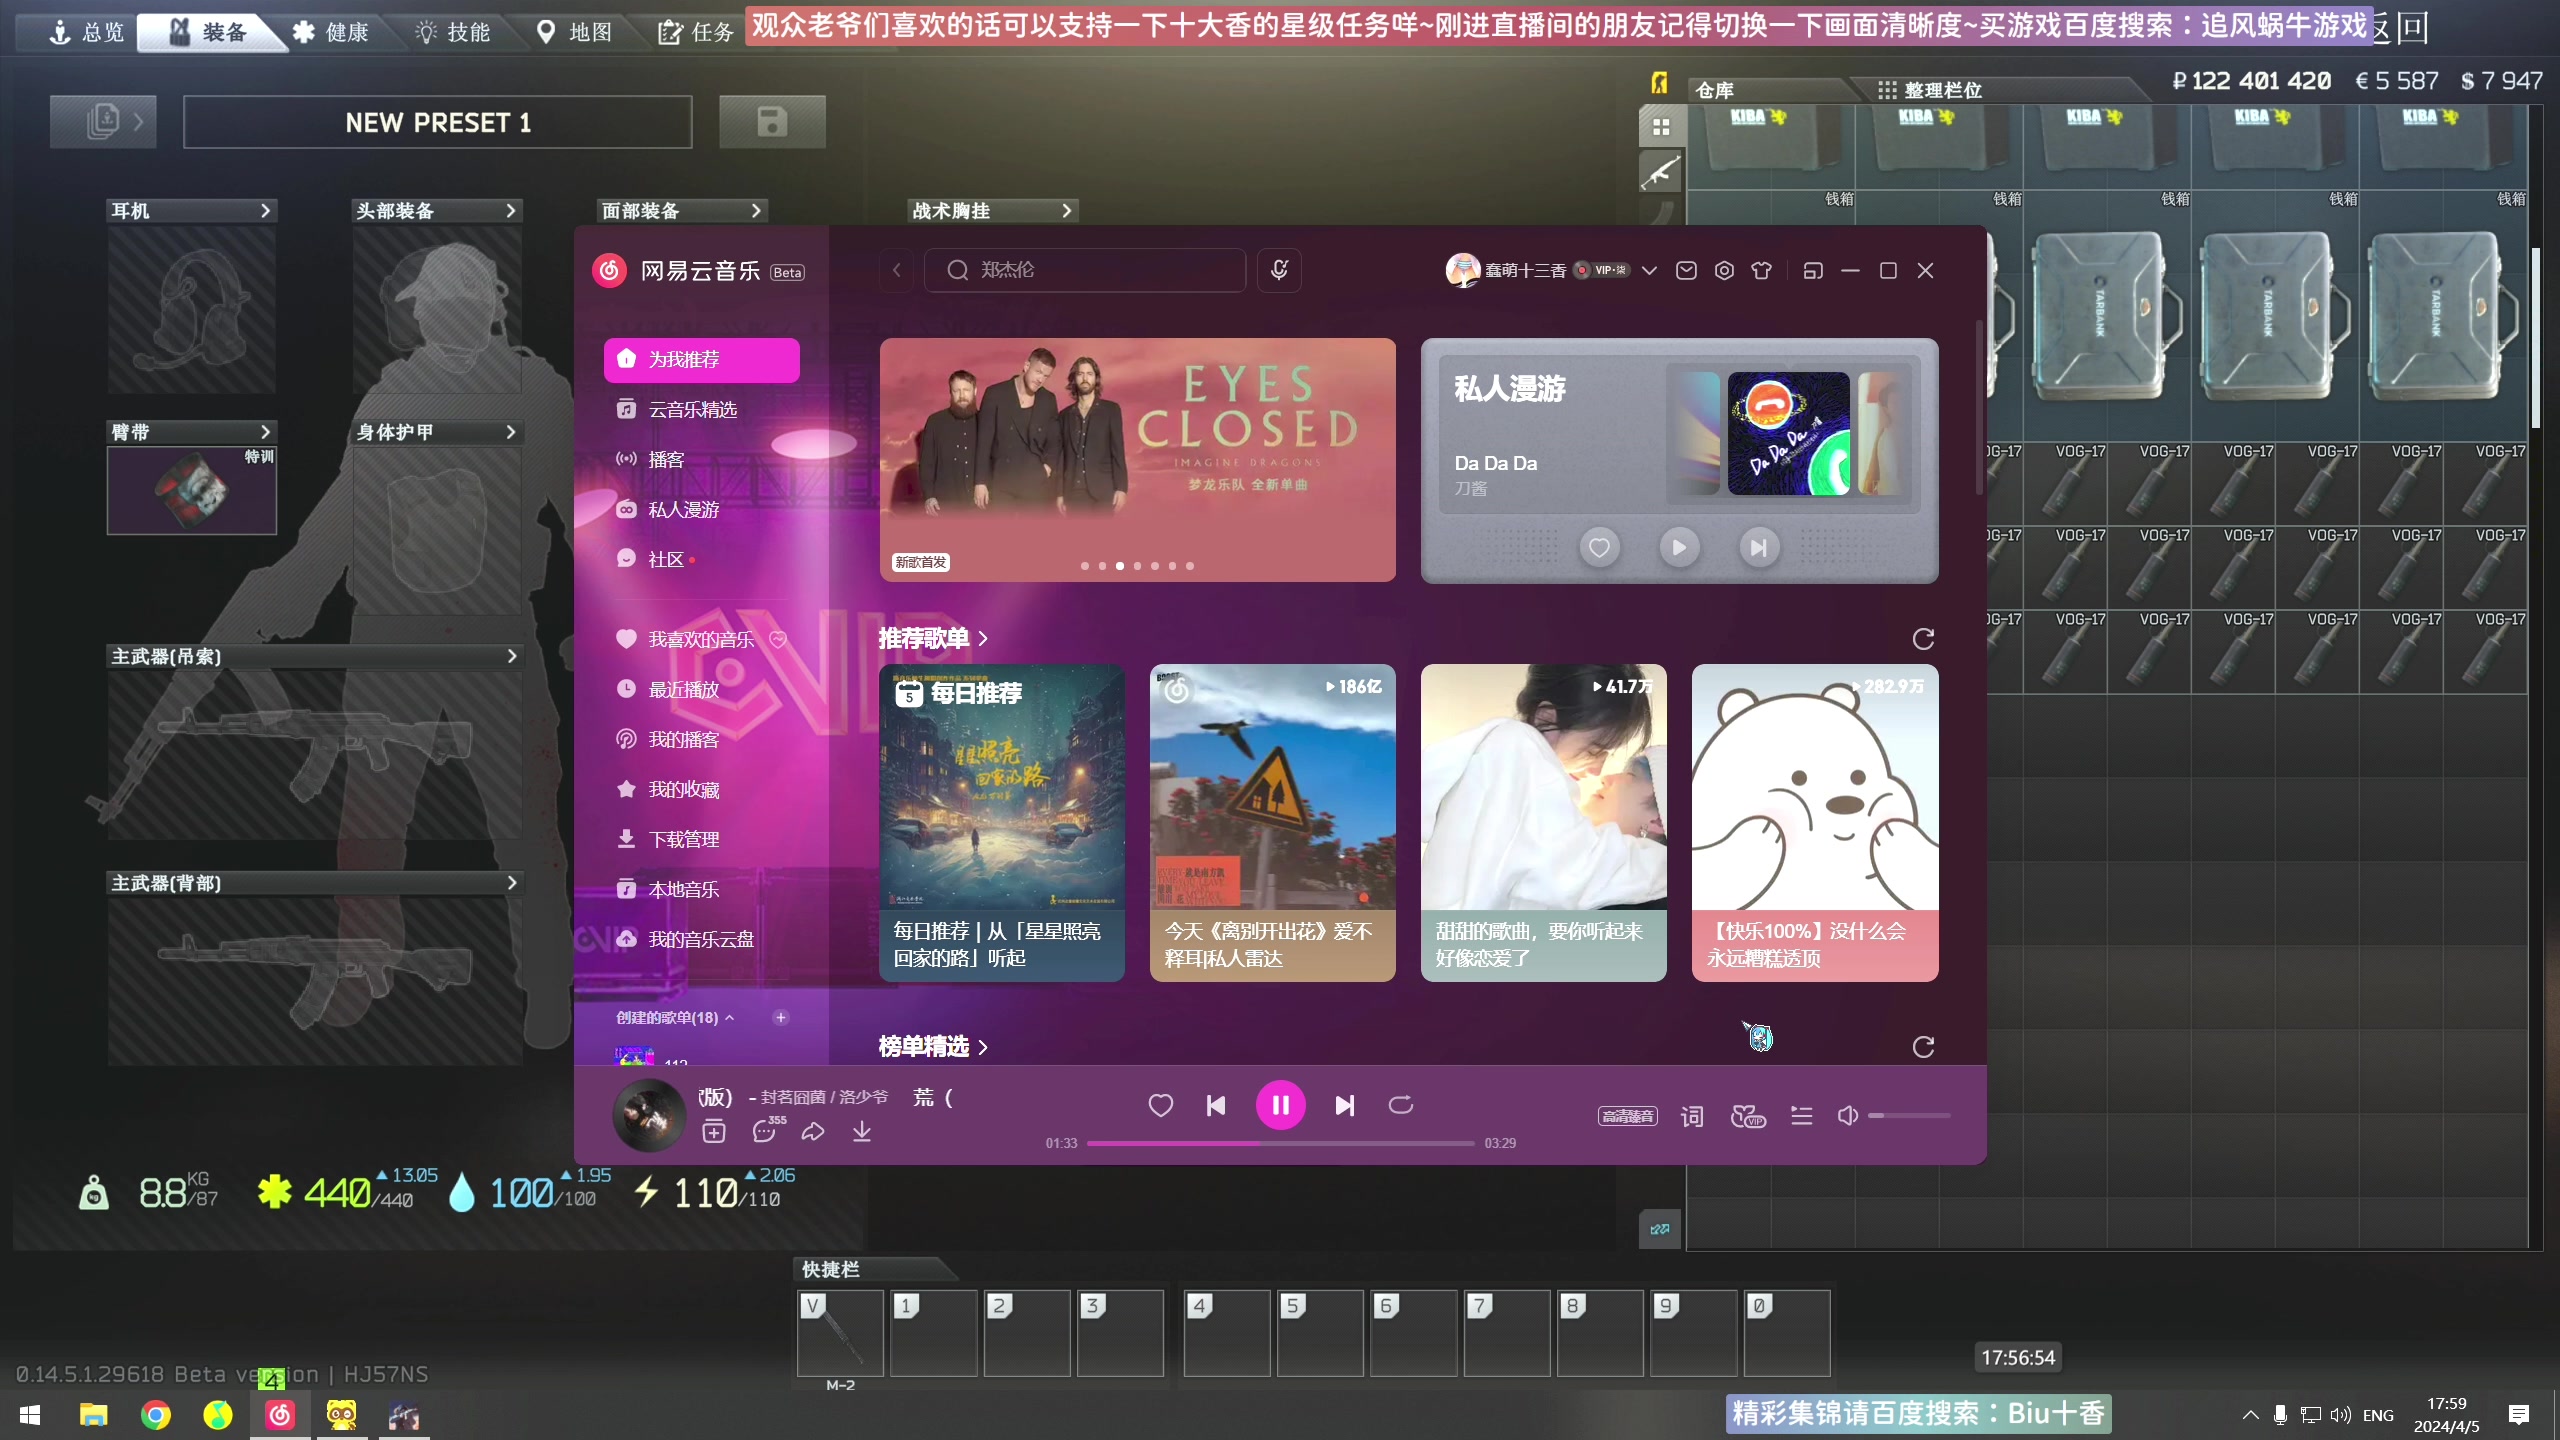Open the skin theme shirt icon
The height and width of the screenshot is (1440, 2560).
(x=1762, y=270)
